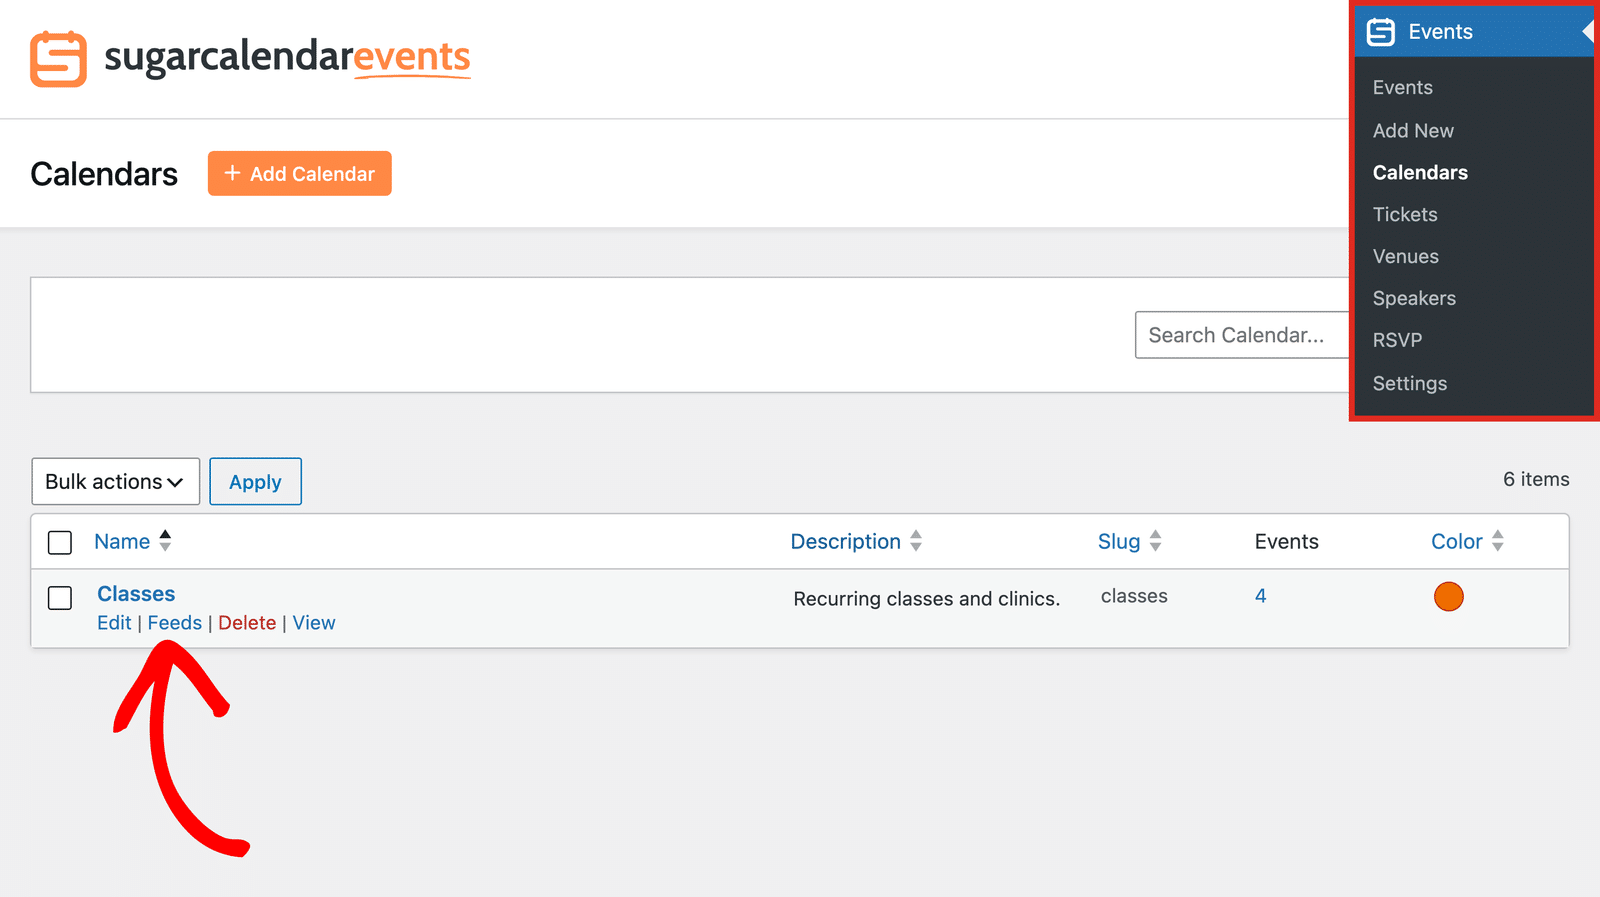Open the Events submenu item
The height and width of the screenshot is (897, 1600).
[x=1402, y=88]
